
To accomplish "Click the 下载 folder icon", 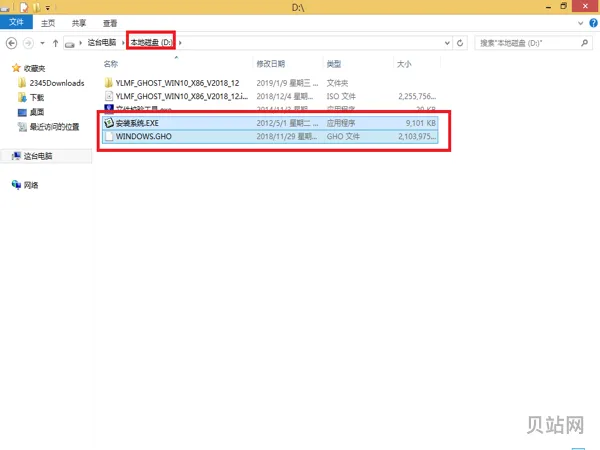I will [x=22, y=97].
